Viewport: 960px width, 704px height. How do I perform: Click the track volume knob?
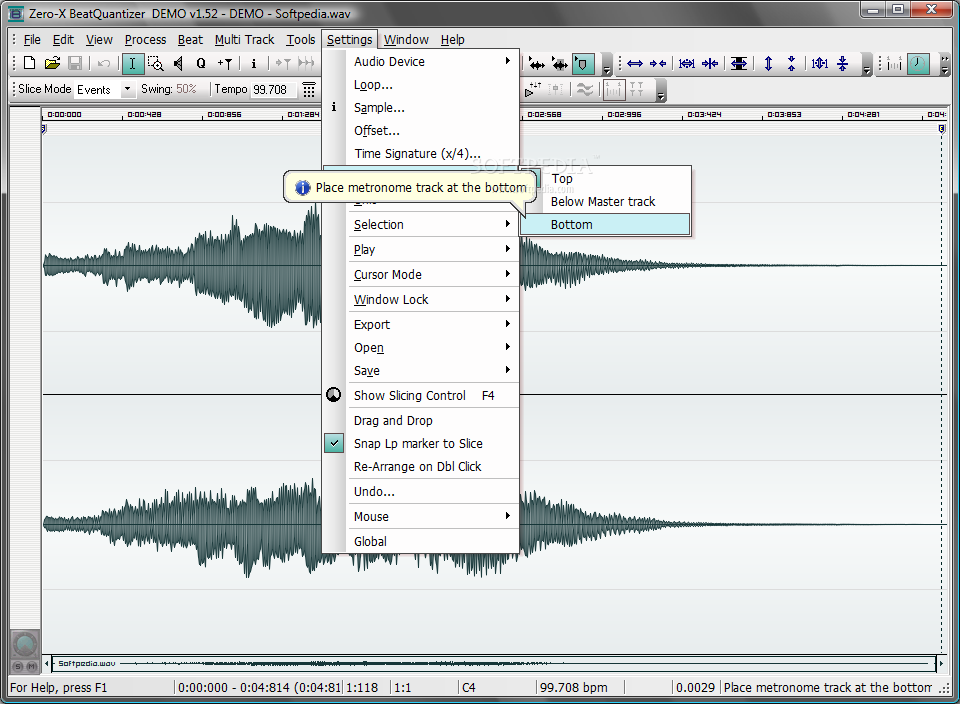[x=24, y=645]
